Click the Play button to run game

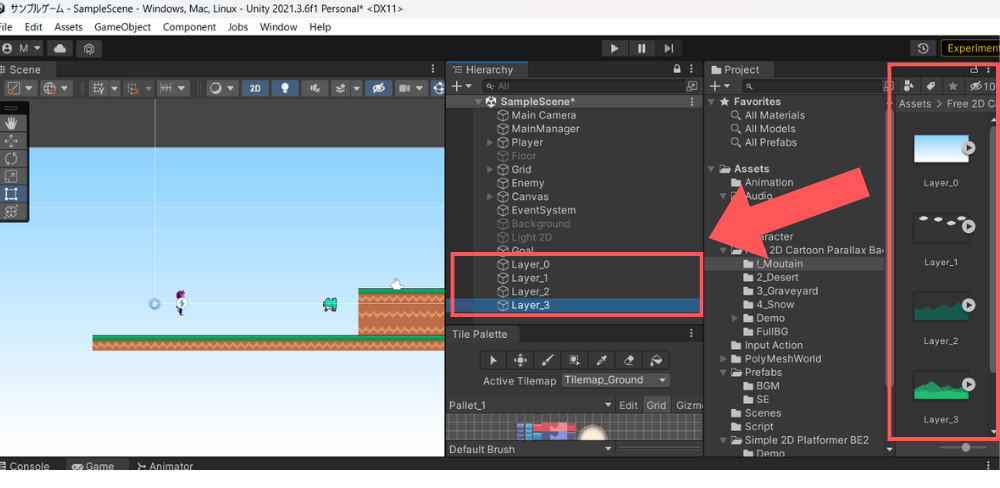tap(614, 48)
